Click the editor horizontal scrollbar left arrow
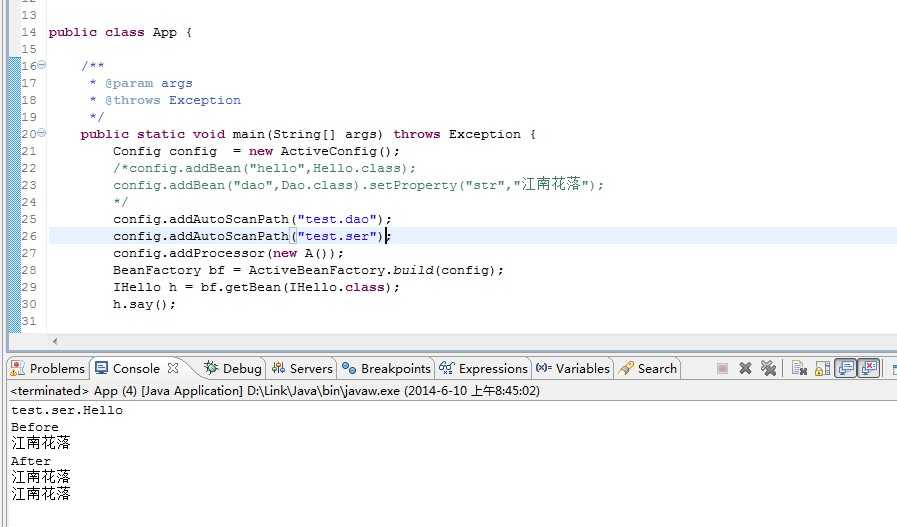 [x=55, y=341]
